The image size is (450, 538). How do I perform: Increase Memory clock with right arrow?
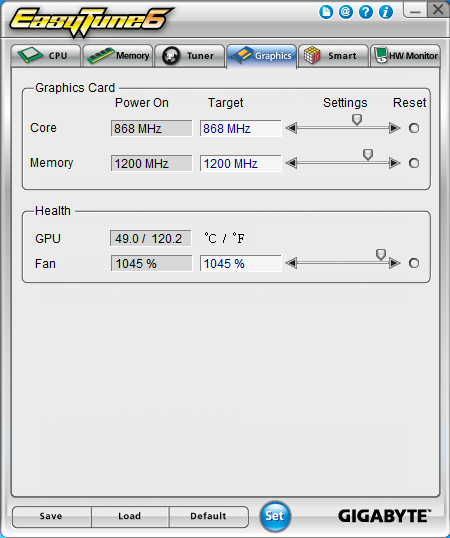tap(395, 163)
